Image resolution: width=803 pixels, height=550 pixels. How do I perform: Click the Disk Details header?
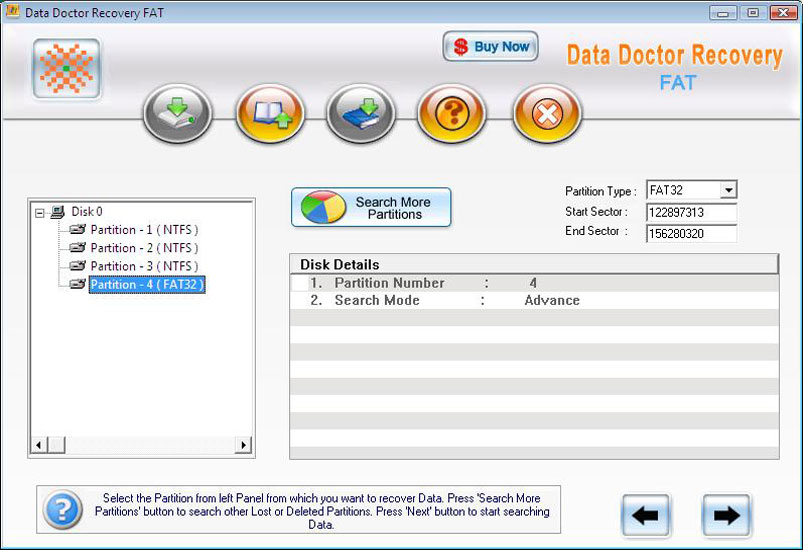point(534,264)
